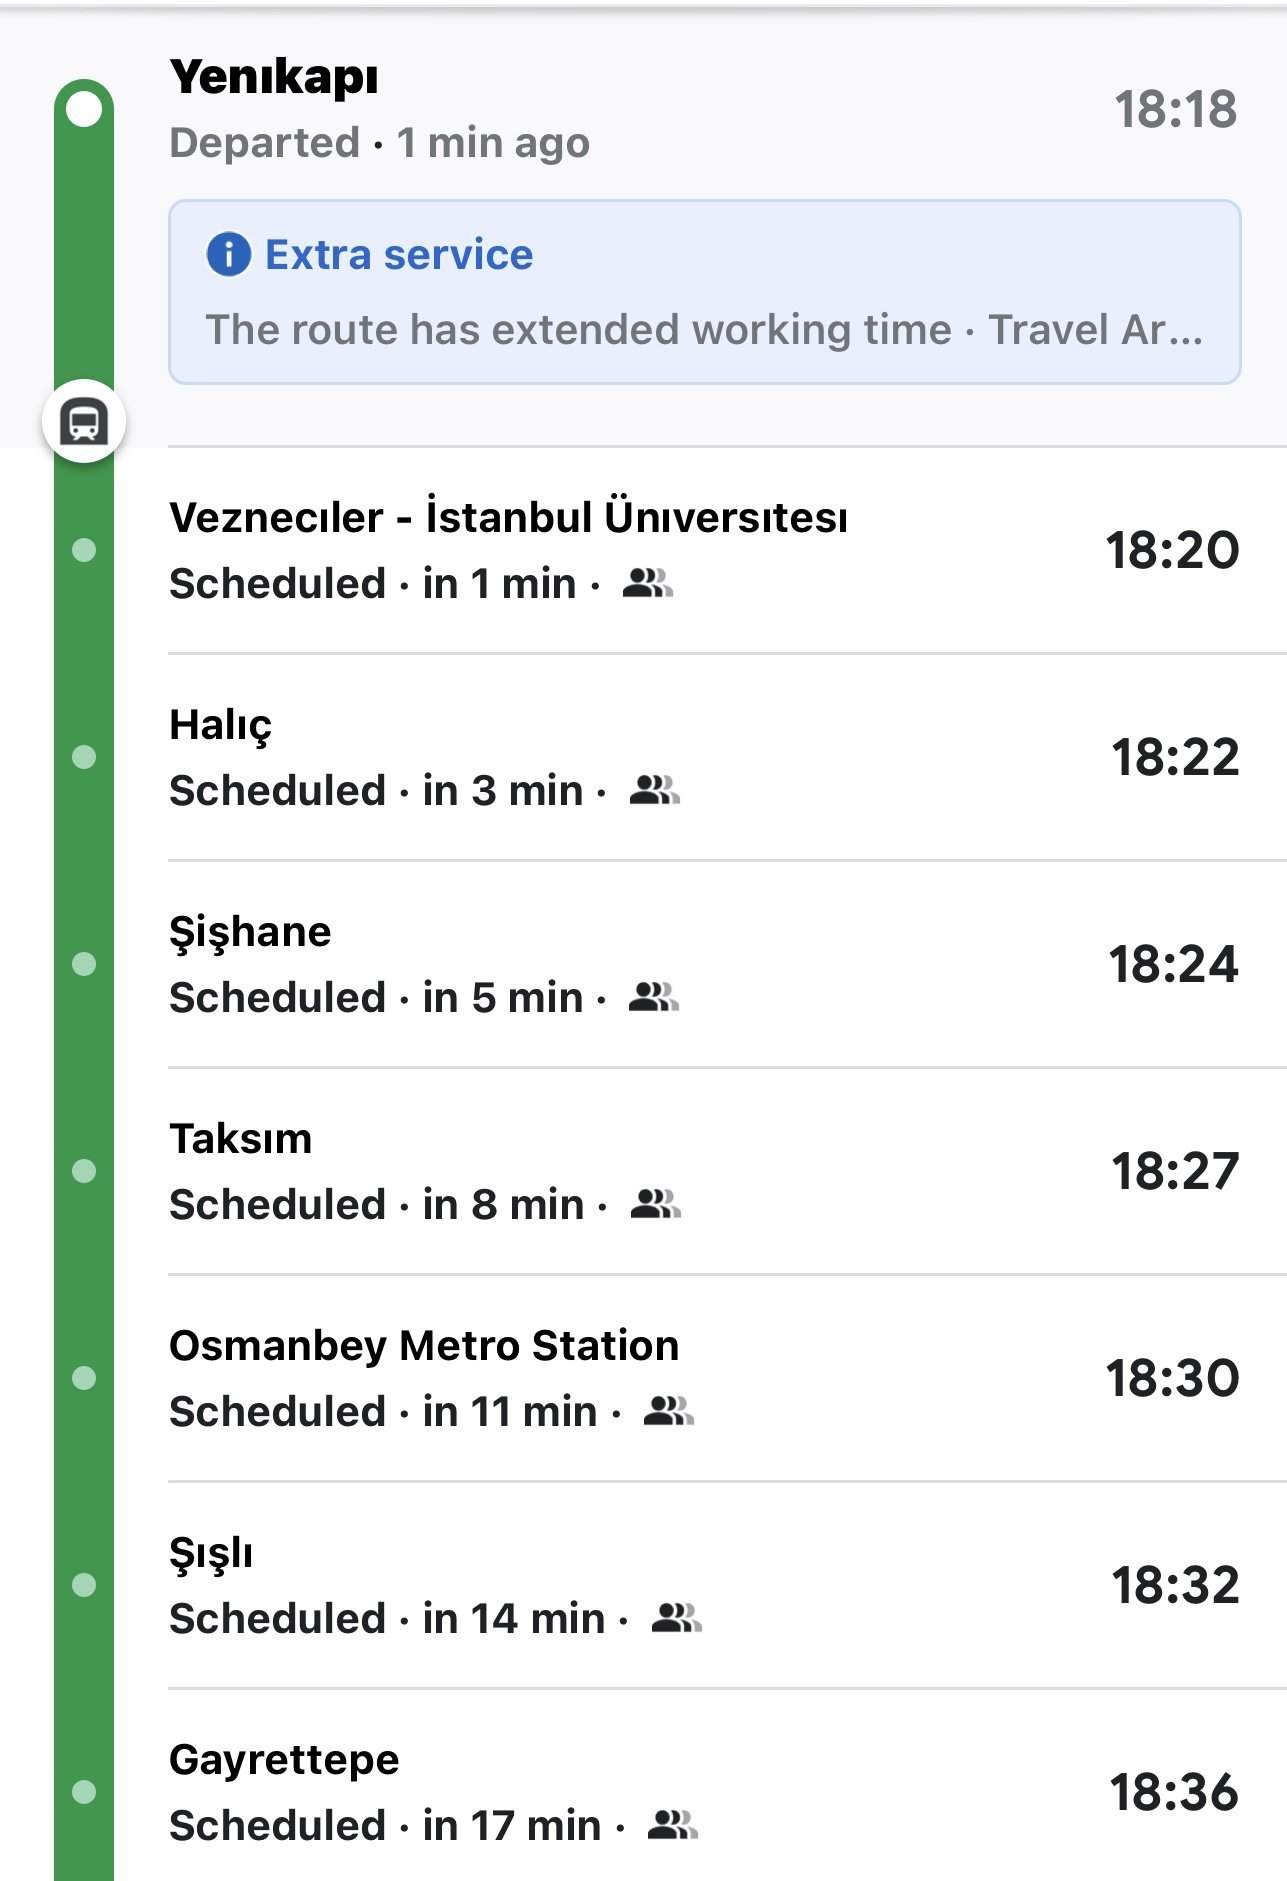
Task: Tap the blue info icon on Extra service
Action: point(228,254)
